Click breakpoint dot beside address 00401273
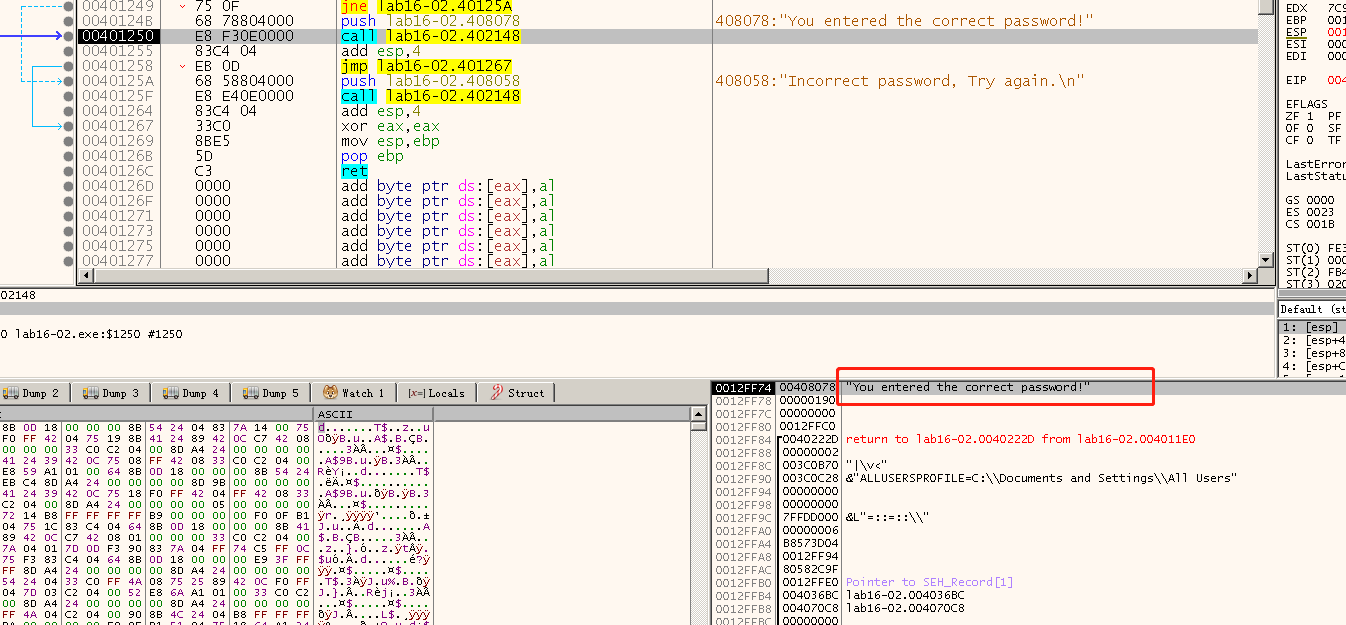The image size is (1346, 625). (67, 230)
